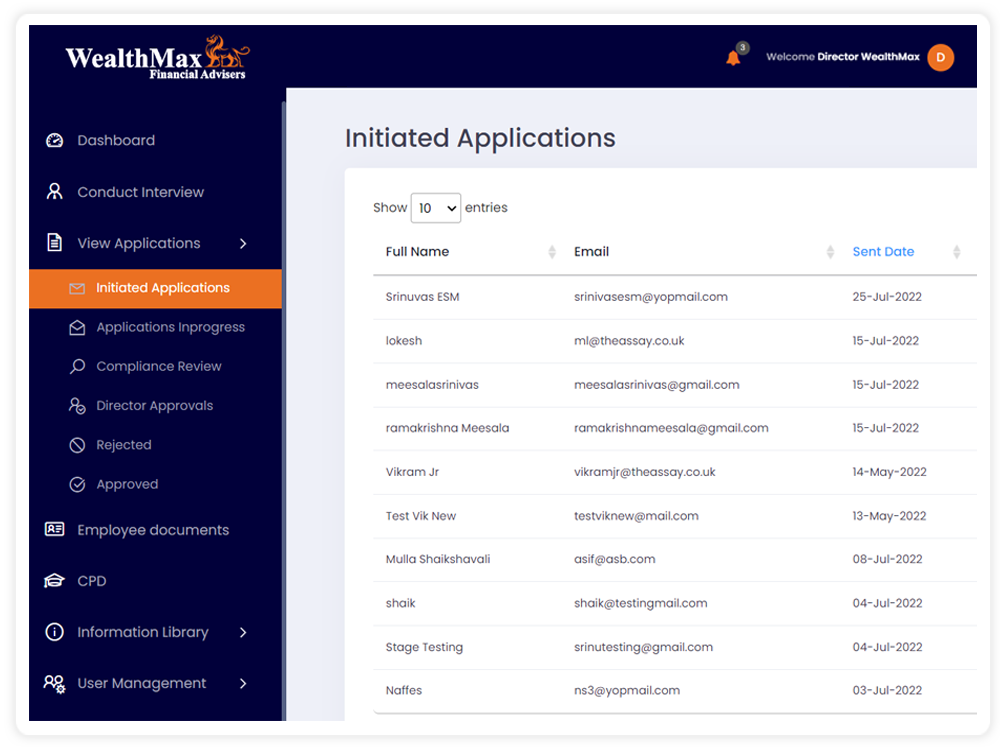Screen dimensions: 1000x753
Task: Select Initiated Applications menu item
Action: click(156, 288)
